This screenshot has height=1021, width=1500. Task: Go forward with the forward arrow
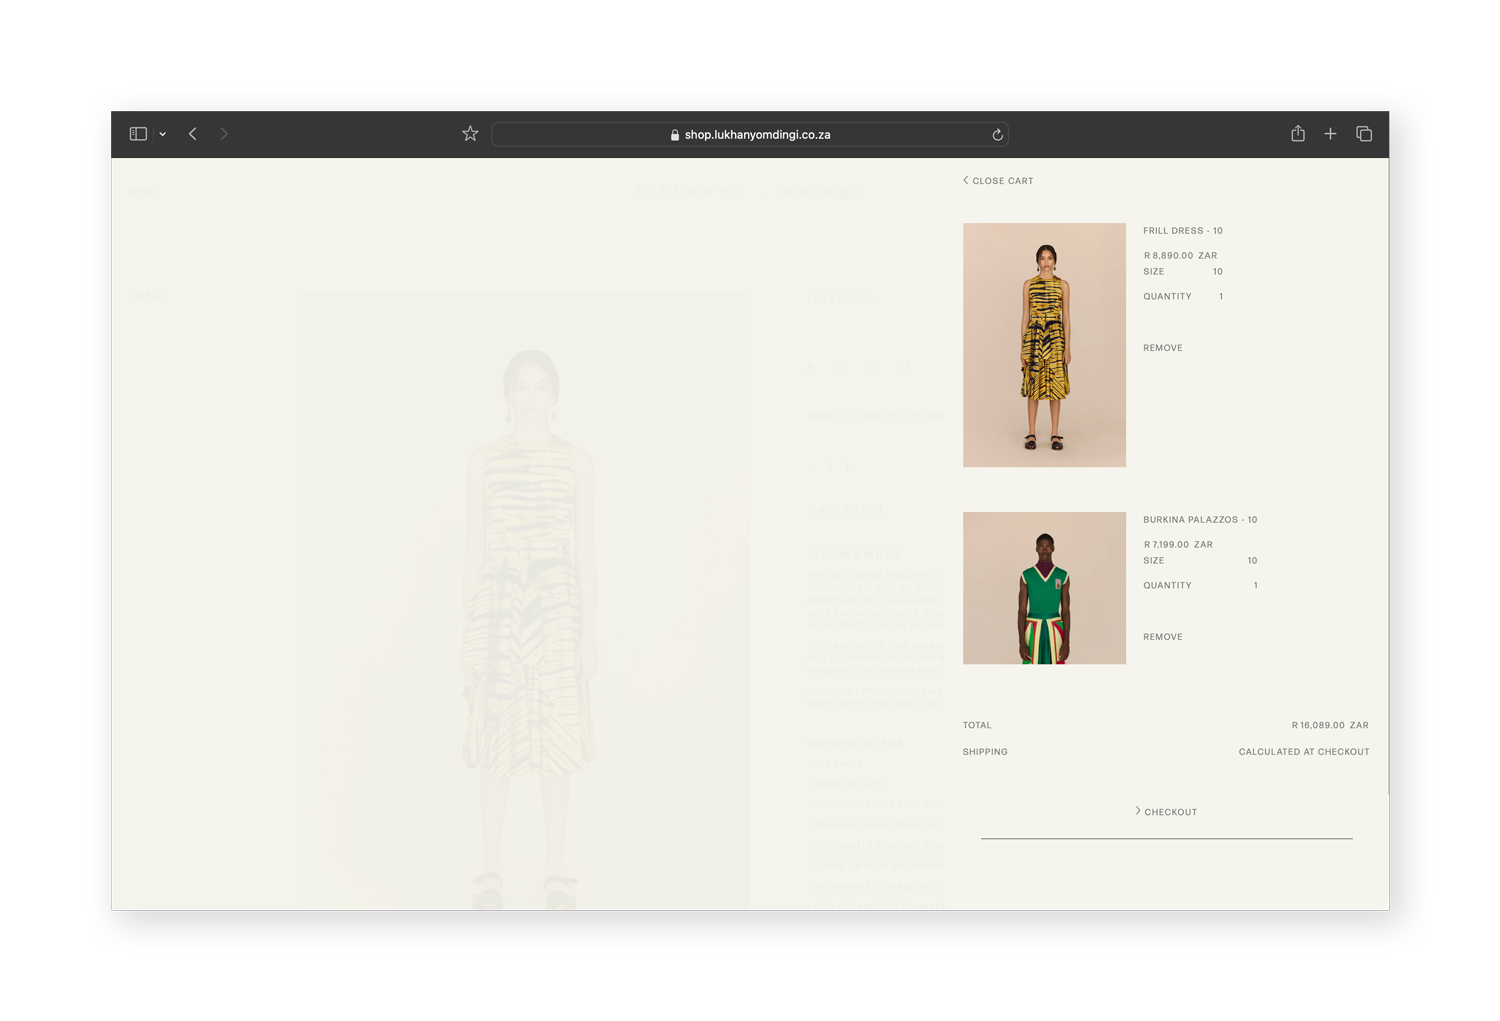[224, 134]
